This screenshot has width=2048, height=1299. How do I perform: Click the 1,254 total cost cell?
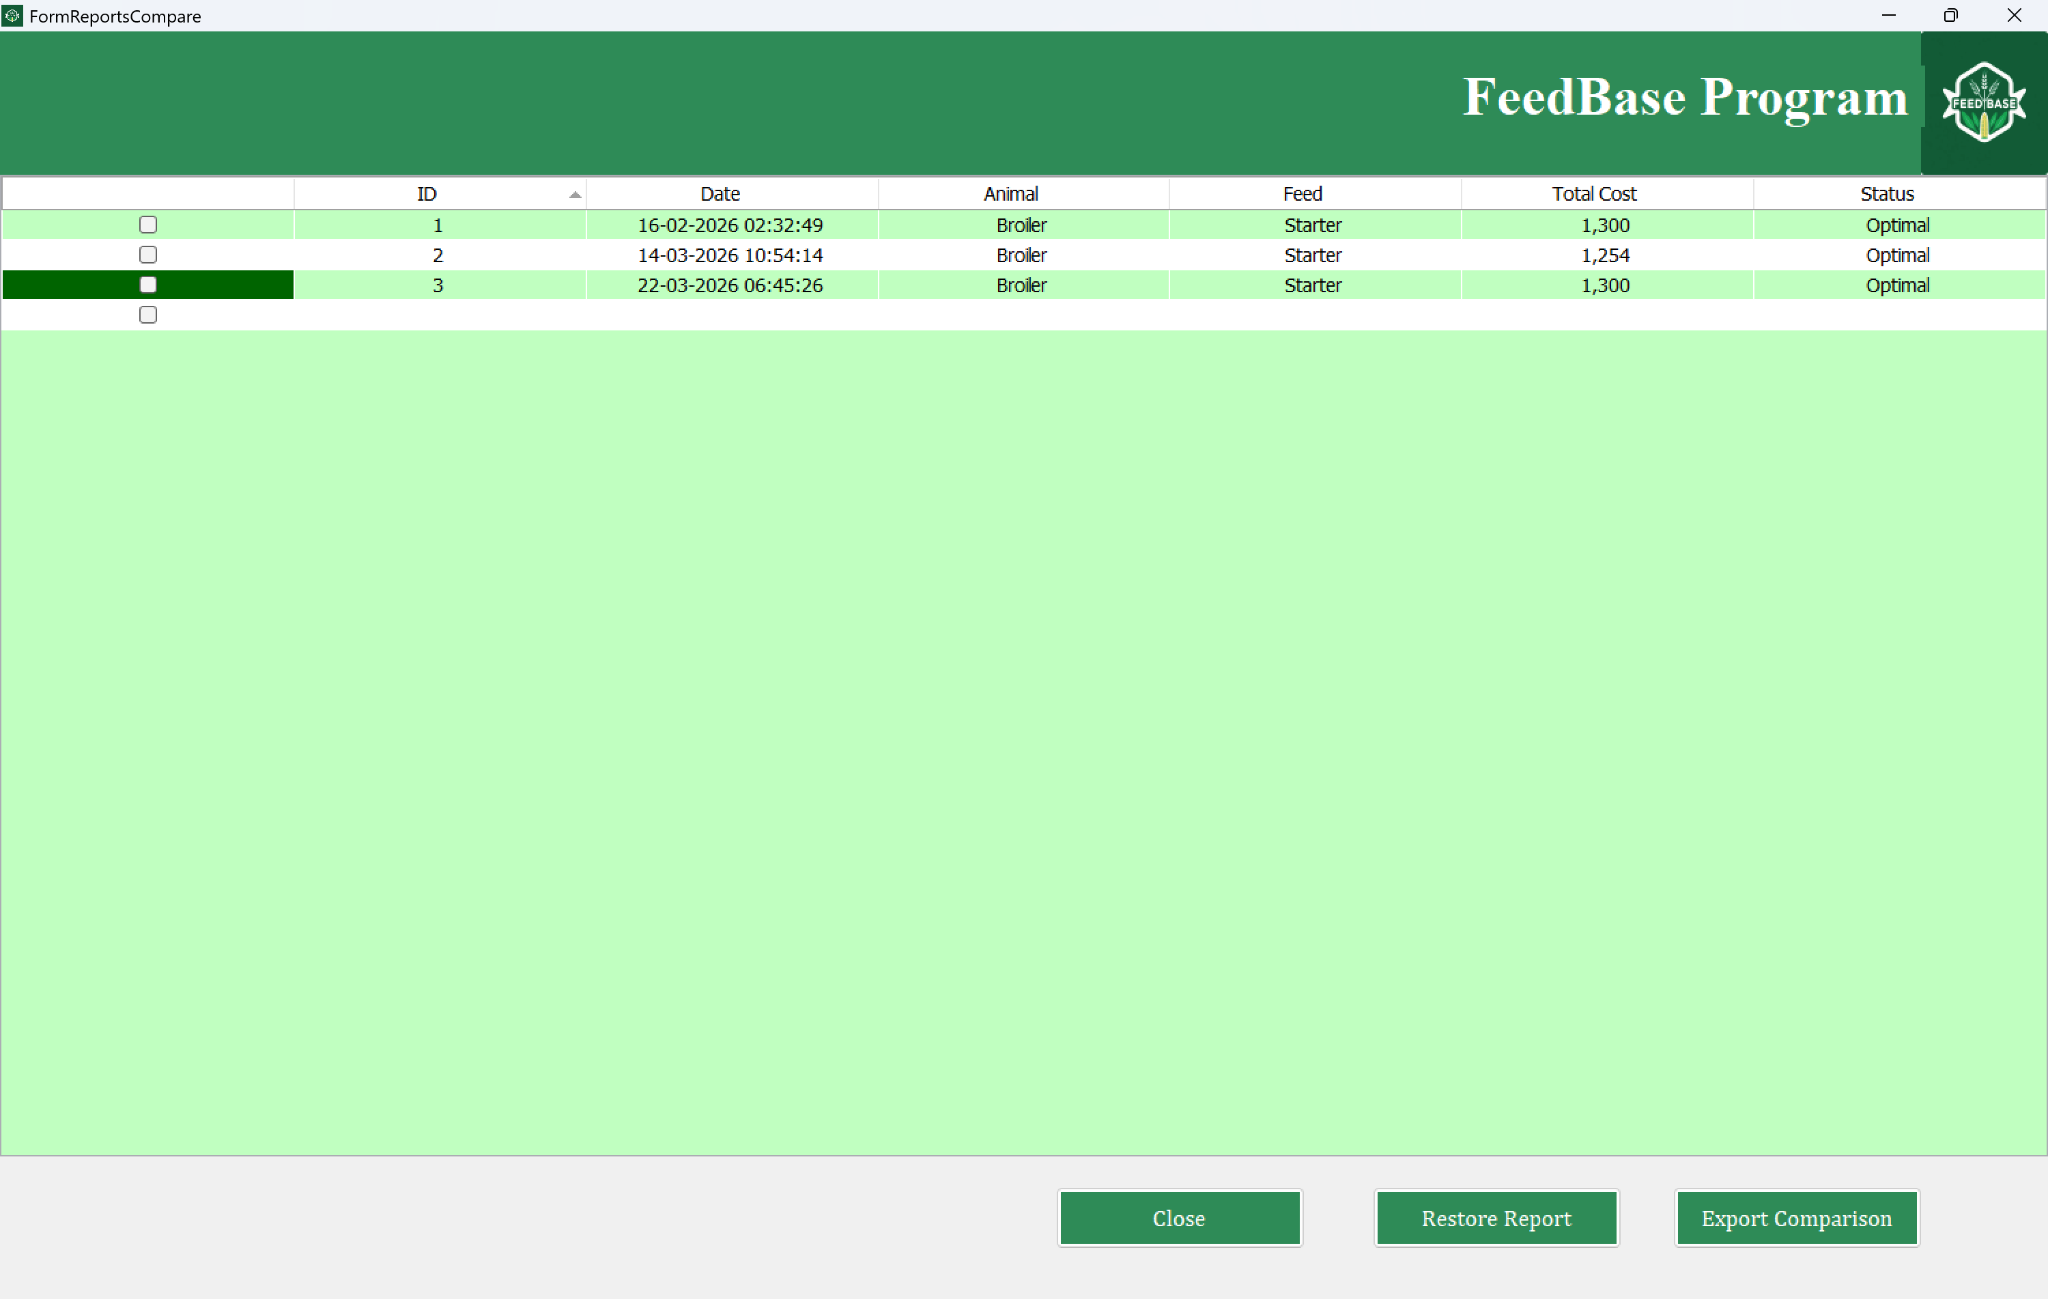tap(1605, 255)
